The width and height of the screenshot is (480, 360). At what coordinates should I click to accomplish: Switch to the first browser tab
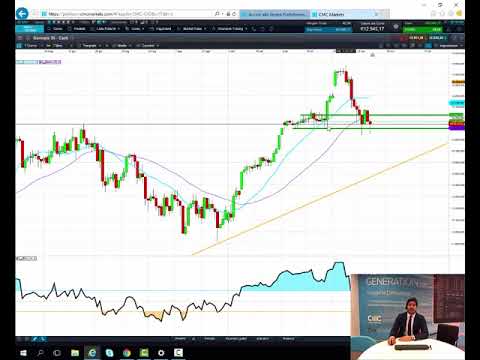[x=275, y=14]
